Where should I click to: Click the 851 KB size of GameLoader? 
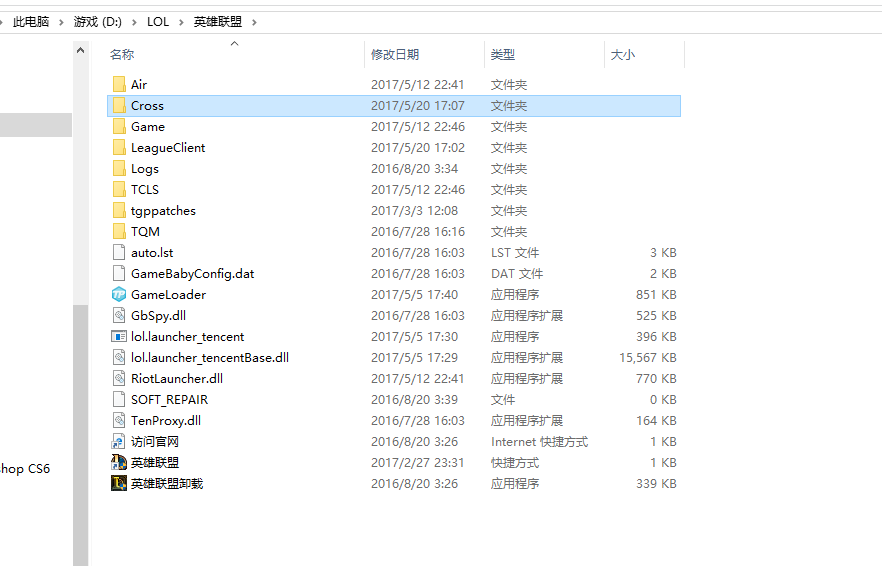point(656,295)
